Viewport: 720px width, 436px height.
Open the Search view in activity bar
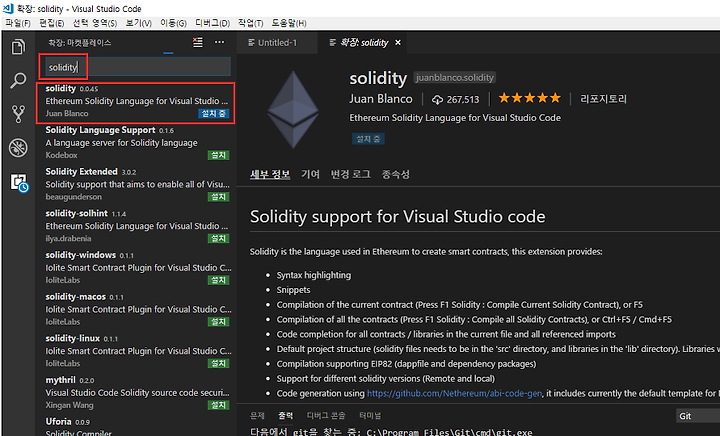tap(18, 80)
